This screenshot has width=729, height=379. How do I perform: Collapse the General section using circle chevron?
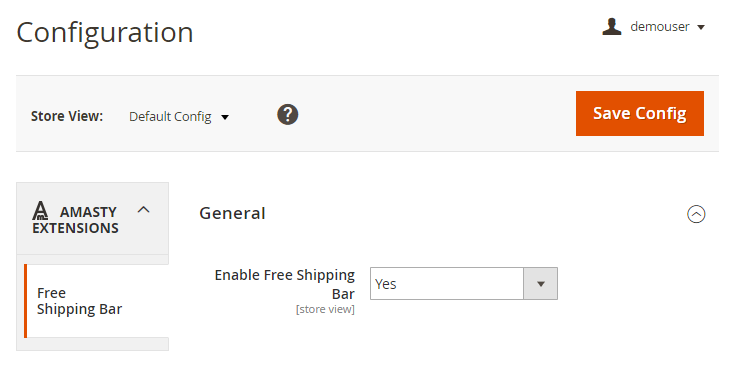point(696,214)
